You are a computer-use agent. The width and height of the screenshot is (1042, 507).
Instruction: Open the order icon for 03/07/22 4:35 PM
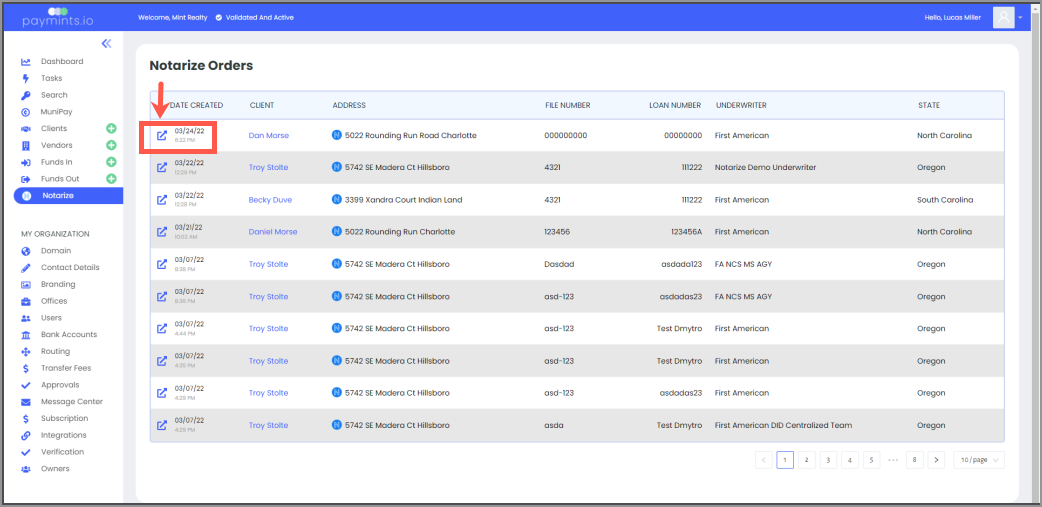[161, 361]
